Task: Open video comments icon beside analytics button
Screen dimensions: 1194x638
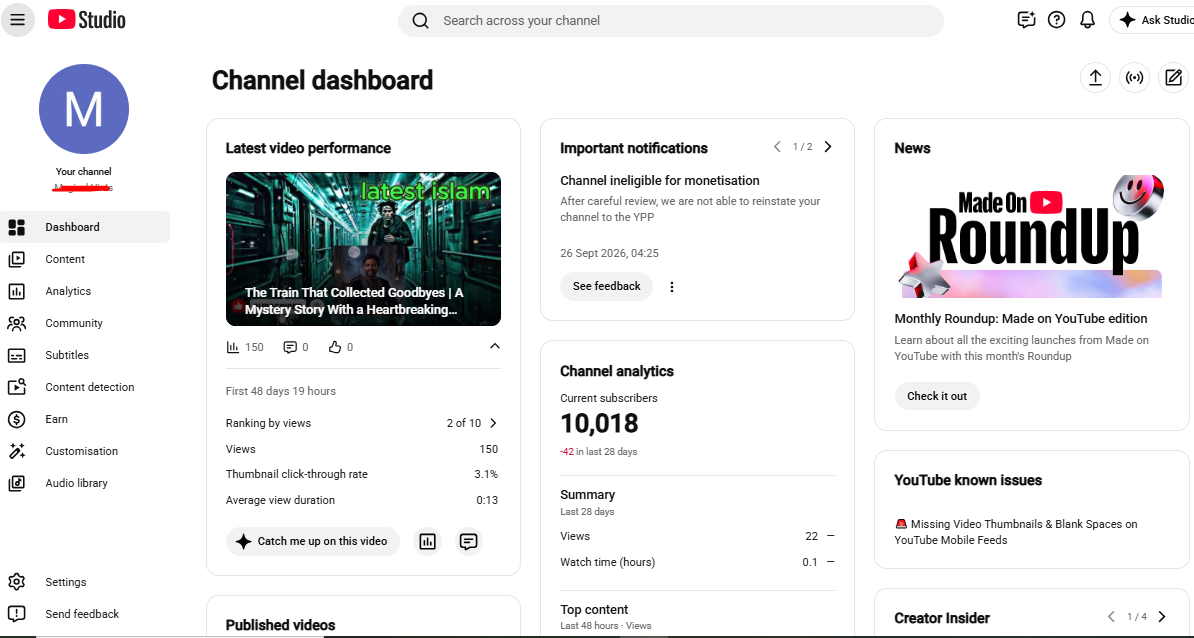Action: pos(468,541)
